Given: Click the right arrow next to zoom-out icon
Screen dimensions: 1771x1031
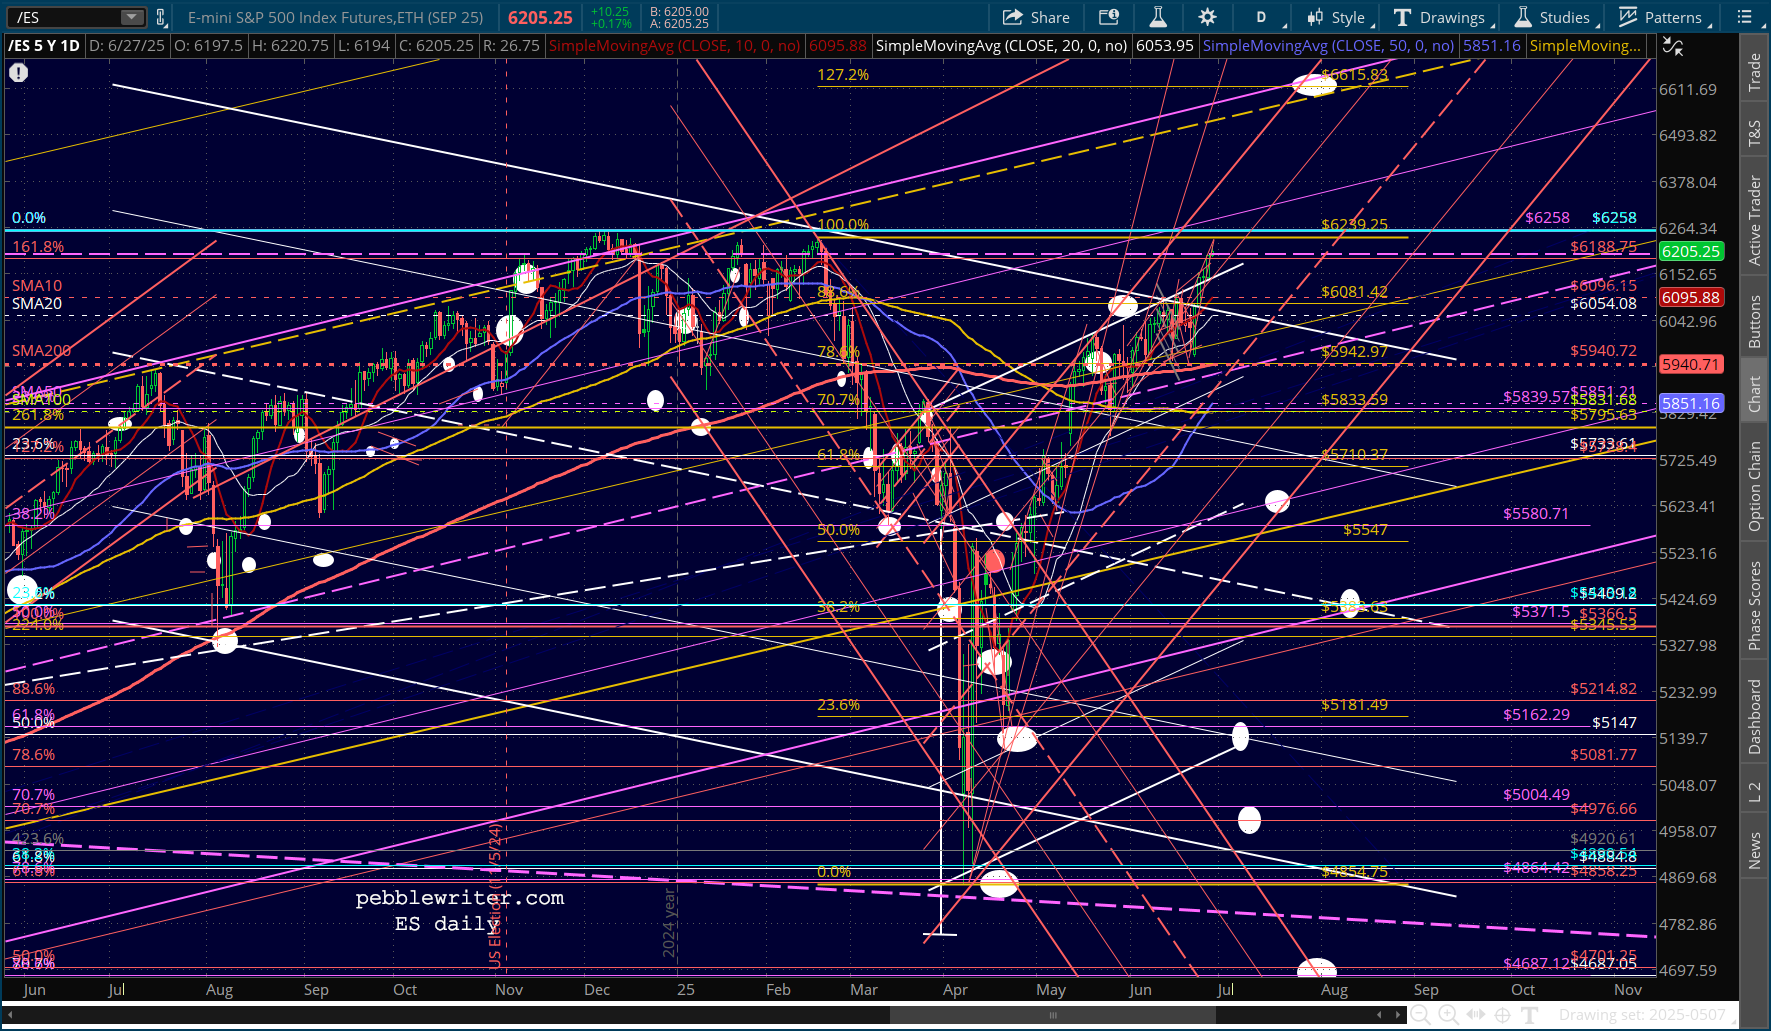Looking at the screenshot, I should [x=1398, y=1015].
